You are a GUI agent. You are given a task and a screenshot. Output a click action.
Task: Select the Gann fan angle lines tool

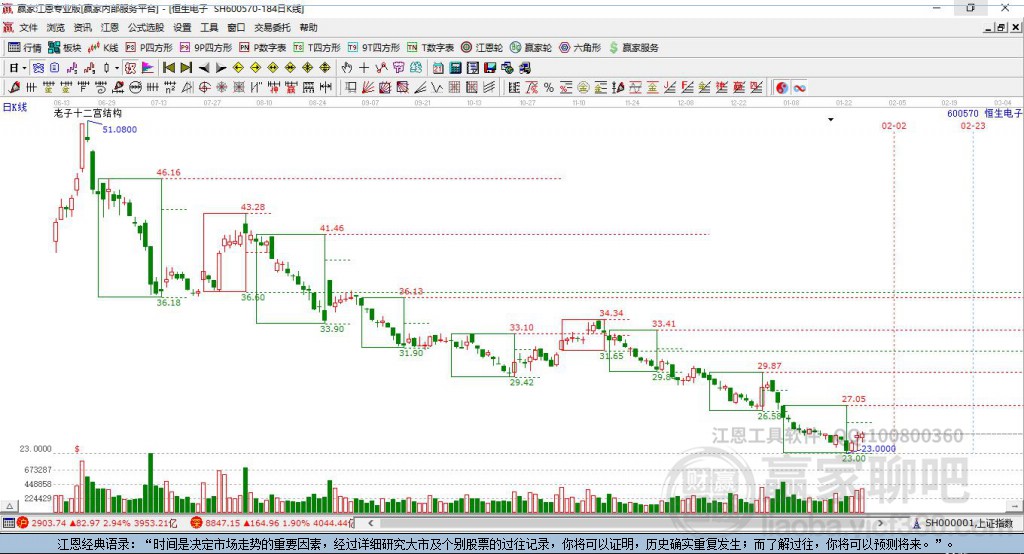368,87
